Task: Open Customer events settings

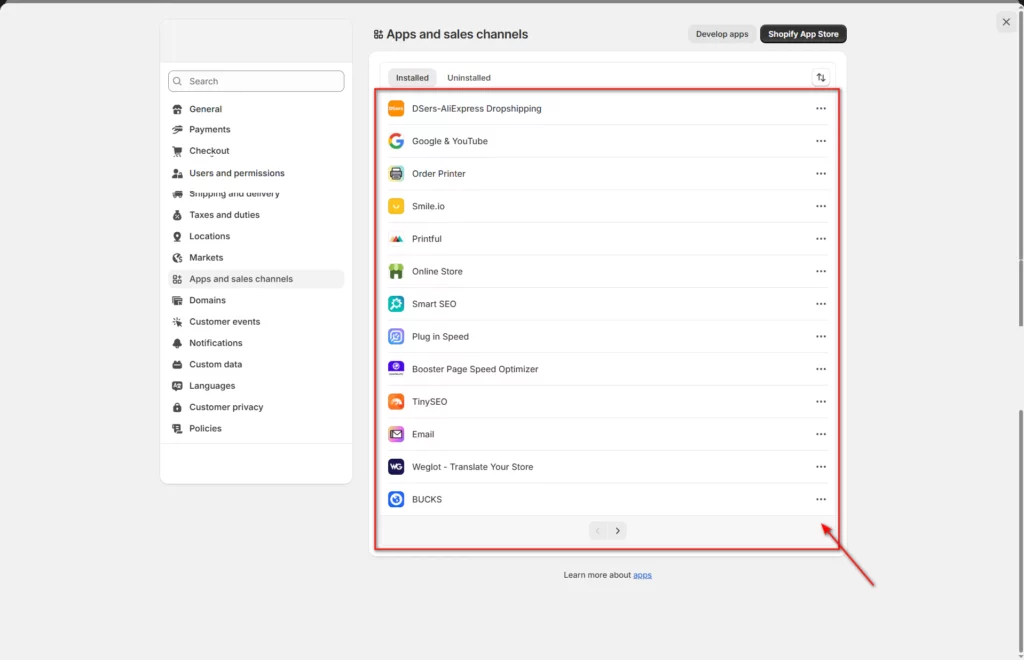Action: pos(256,322)
